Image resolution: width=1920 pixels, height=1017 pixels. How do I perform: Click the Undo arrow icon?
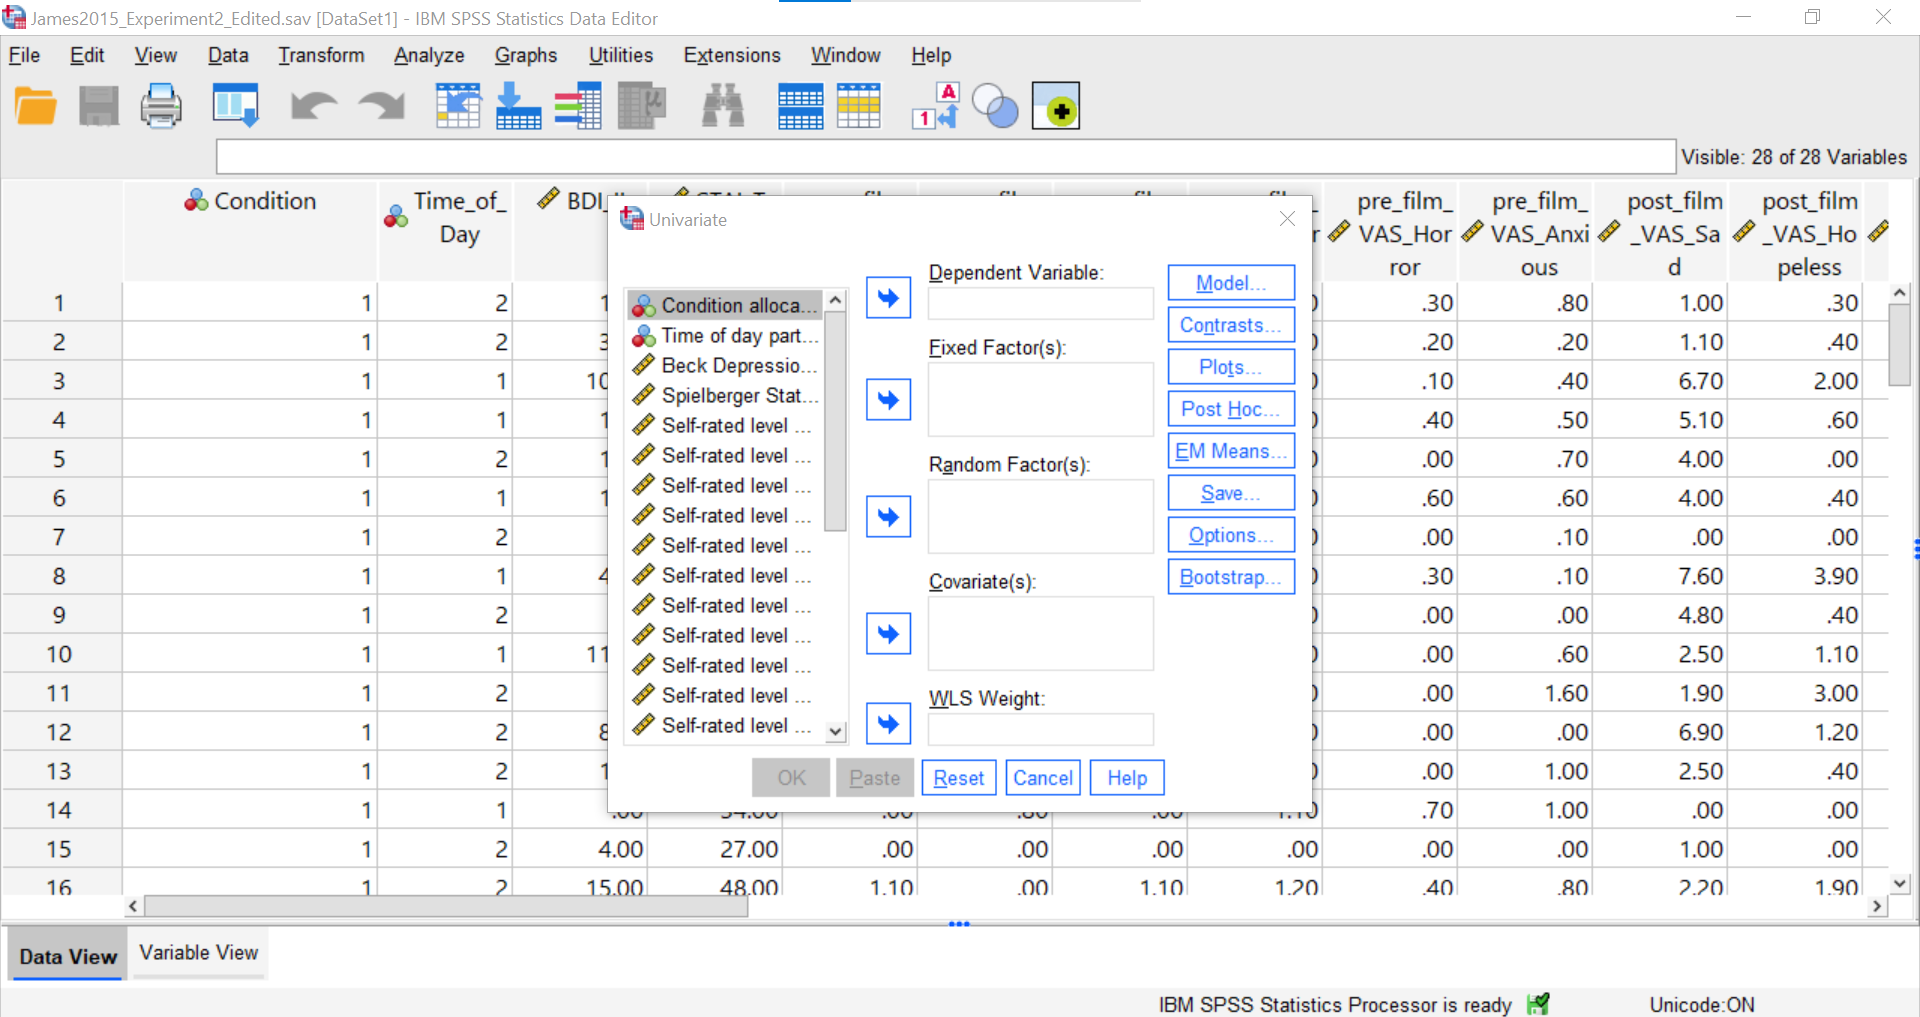[x=313, y=106]
